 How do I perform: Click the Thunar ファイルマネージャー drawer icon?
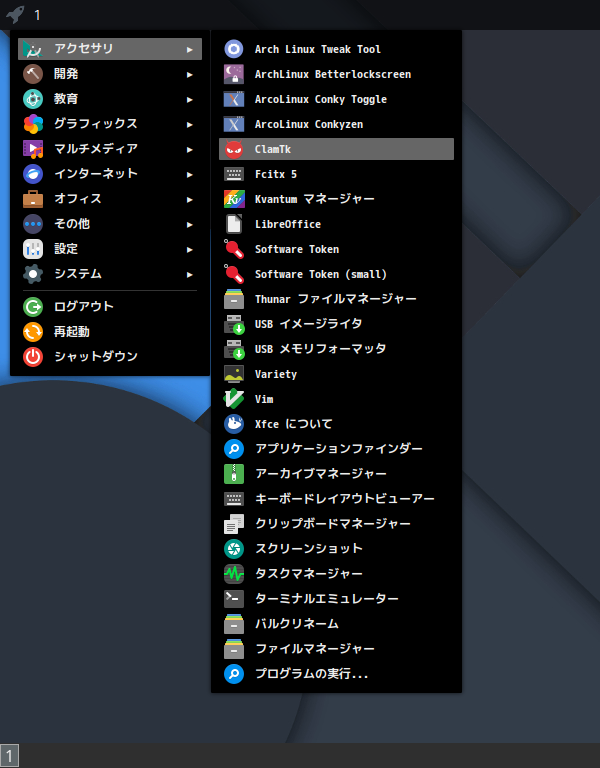234,299
